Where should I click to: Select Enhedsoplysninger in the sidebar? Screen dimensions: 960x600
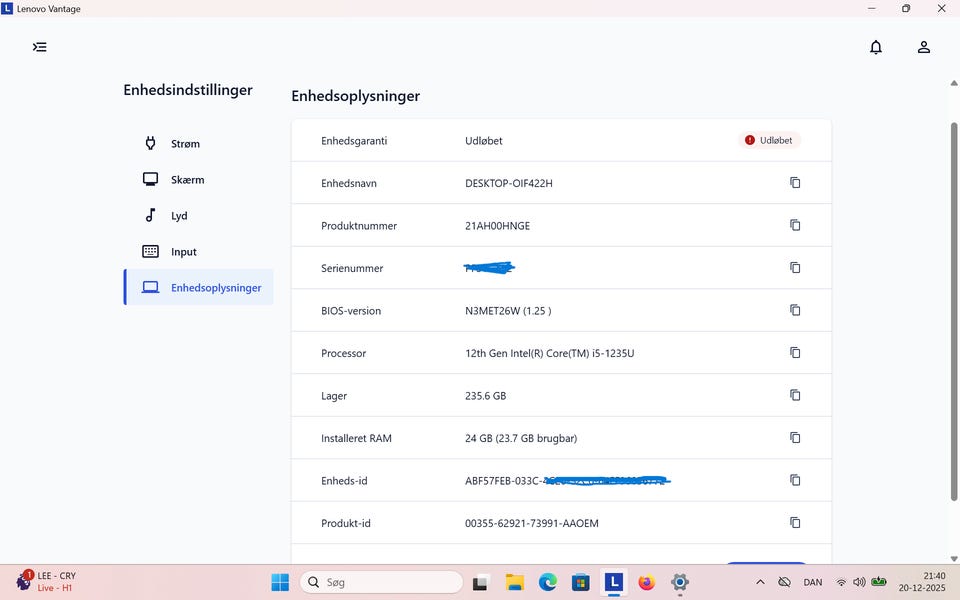click(x=198, y=287)
